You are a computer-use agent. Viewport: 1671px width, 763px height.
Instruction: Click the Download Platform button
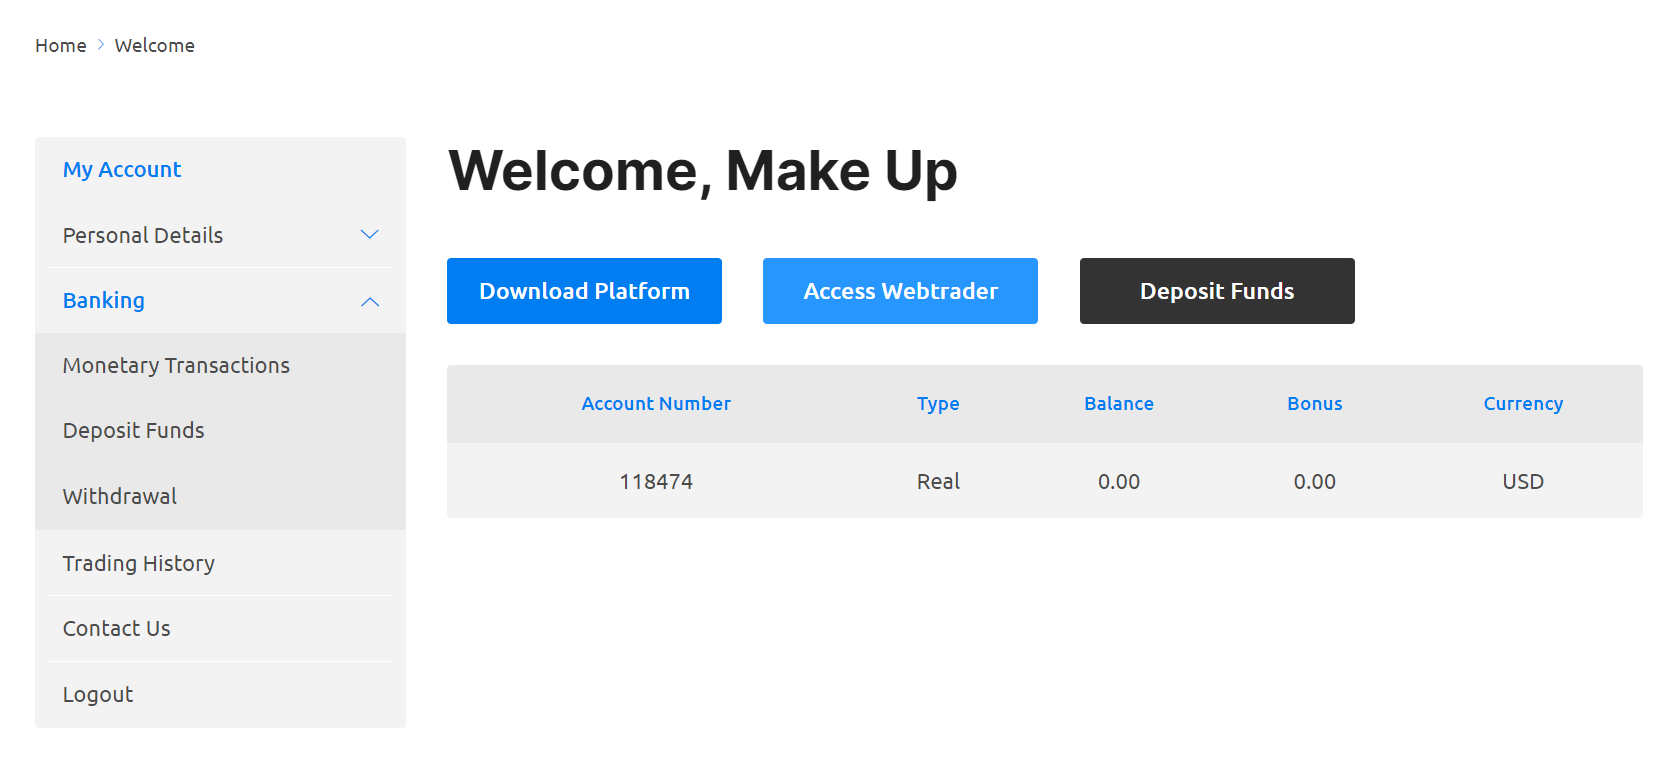click(584, 291)
